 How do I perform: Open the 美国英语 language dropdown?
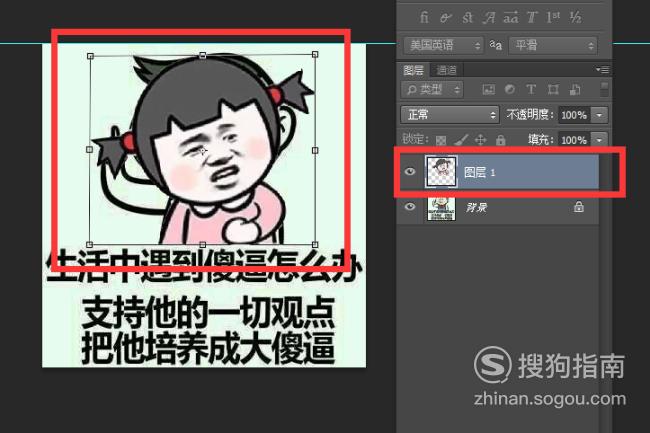click(x=443, y=45)
